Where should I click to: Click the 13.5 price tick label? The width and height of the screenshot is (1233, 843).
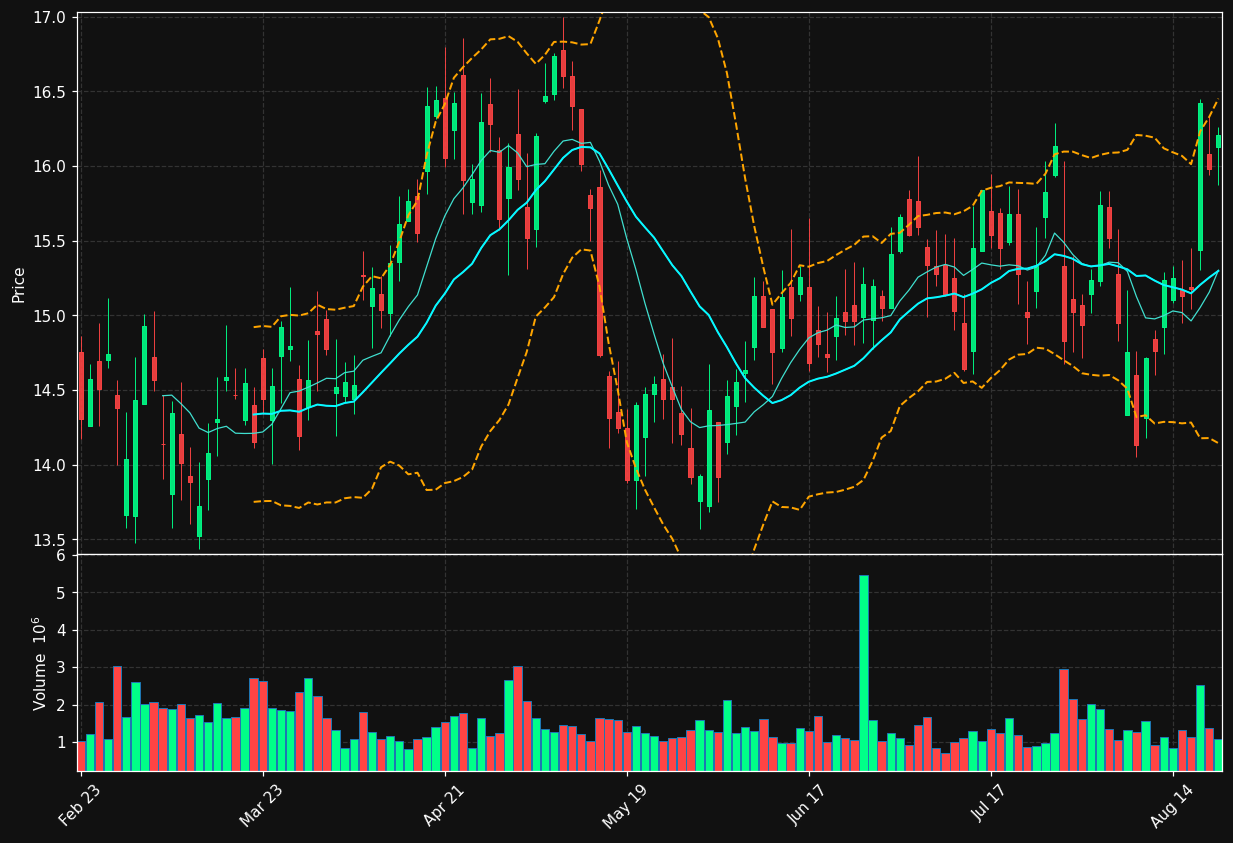pyautogui.click(x=51, y=541)
